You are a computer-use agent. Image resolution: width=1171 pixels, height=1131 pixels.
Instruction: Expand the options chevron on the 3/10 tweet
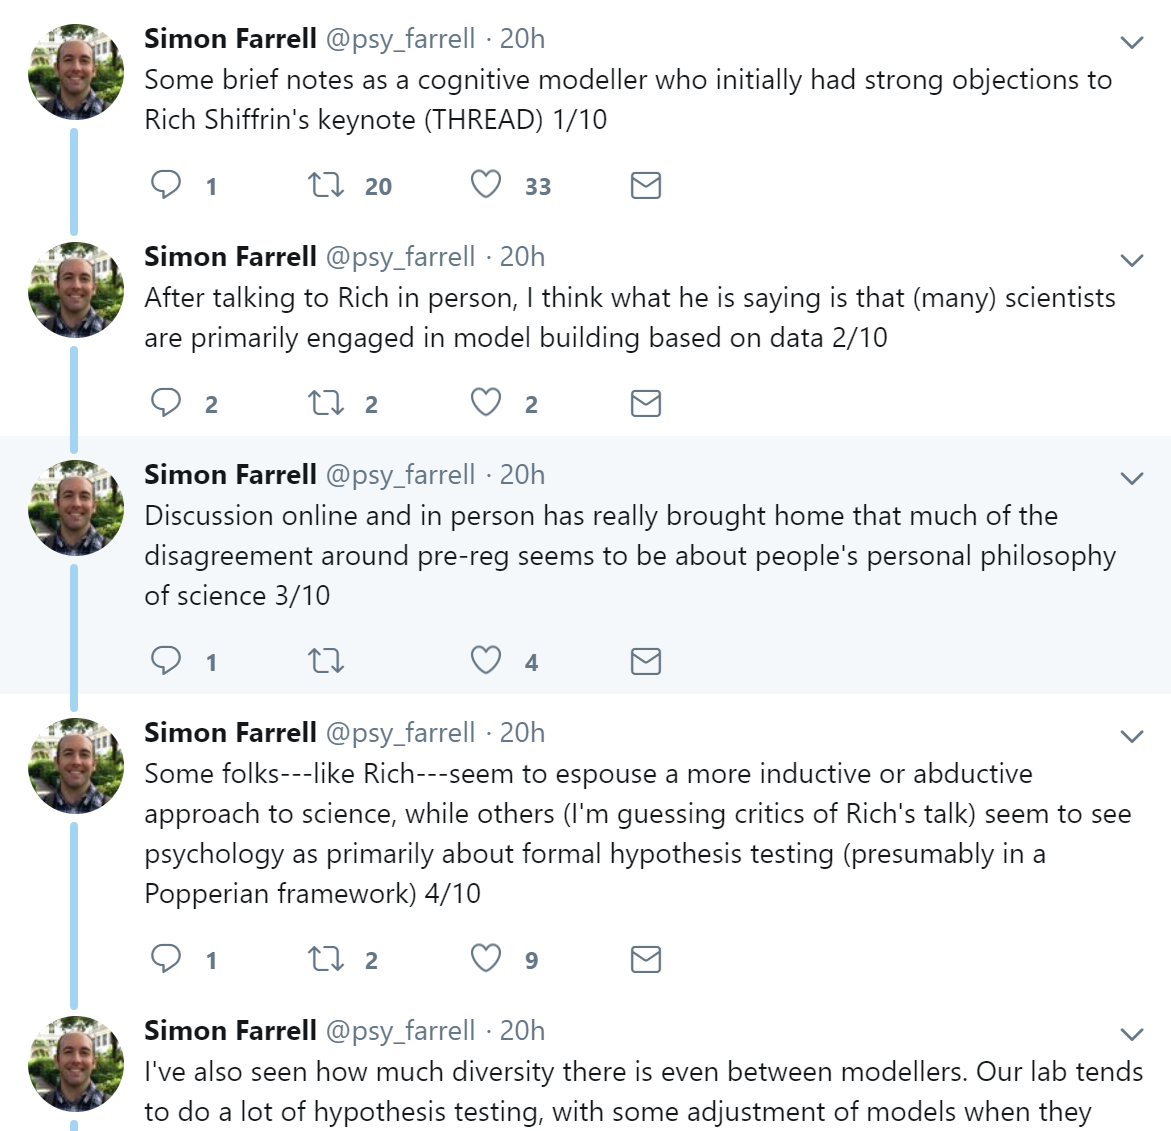click(x=1132, y=478)
